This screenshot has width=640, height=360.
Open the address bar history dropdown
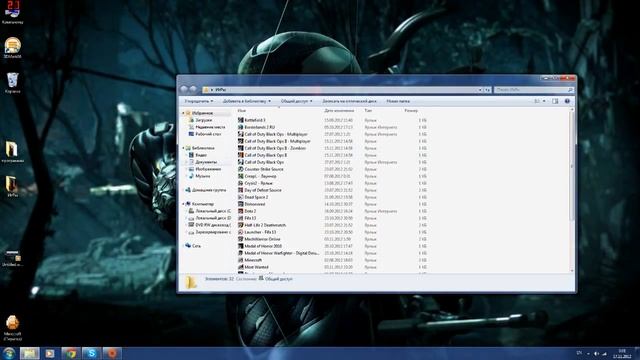(x=480, y=89)
